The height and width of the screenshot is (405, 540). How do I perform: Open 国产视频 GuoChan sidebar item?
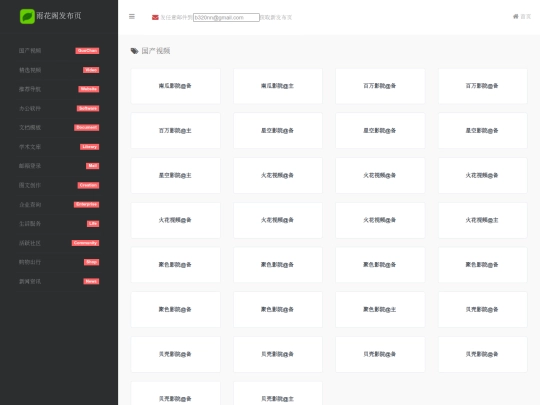pos(59,51)
